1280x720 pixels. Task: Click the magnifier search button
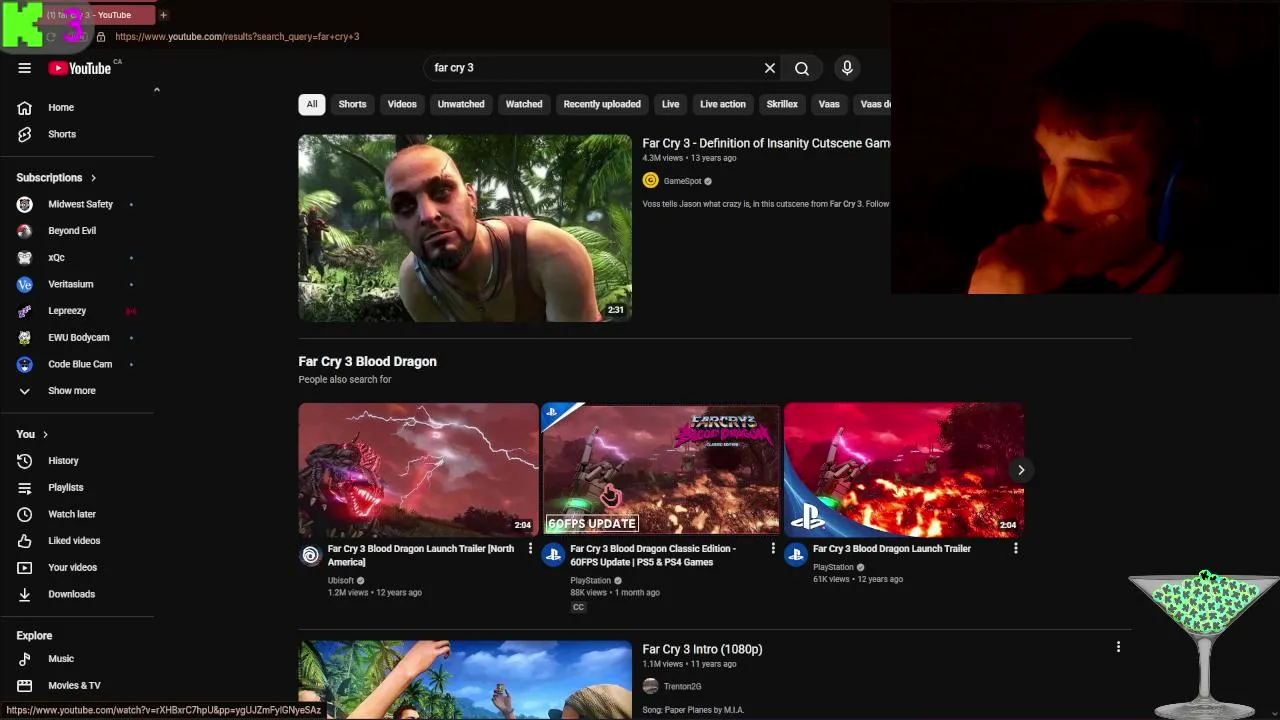pyautogui.click(x=802, y=68)
